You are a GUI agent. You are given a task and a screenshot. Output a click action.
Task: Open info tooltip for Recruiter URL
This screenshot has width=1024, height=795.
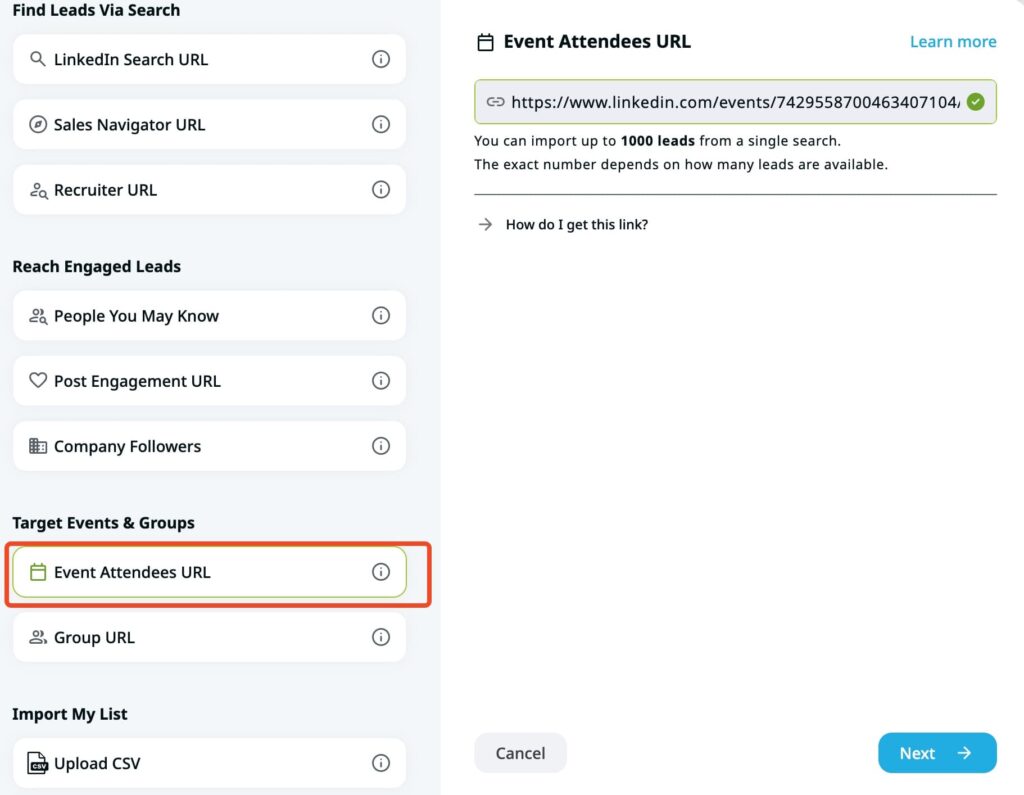[x=380, y=190]
